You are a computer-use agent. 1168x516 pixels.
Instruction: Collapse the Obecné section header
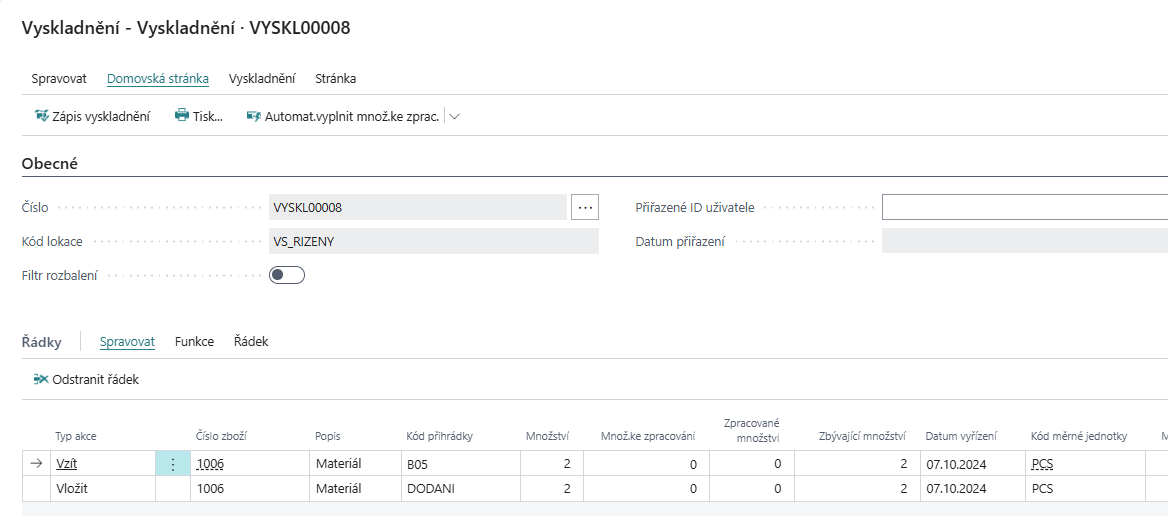tap(50, 163)
